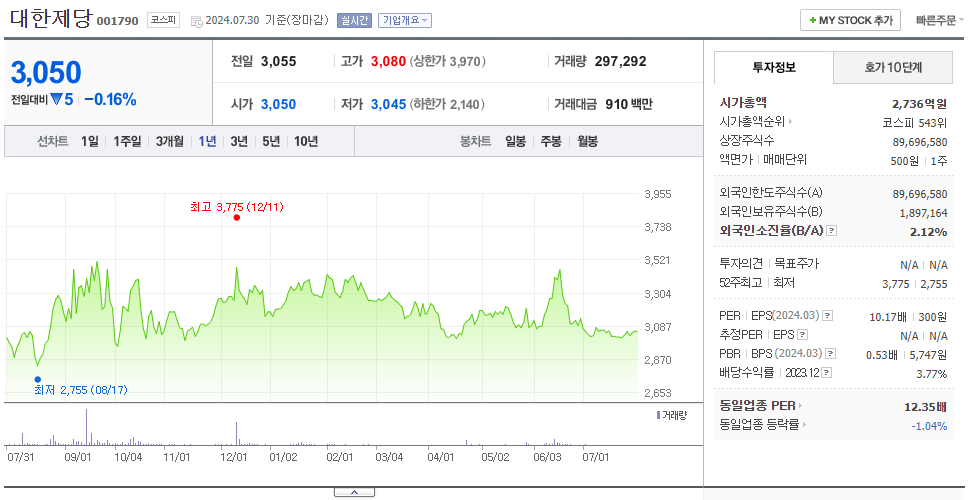Show the 월봉 candlestick chart
Screen dimensions: 968x500
click(x=587, y=141)
